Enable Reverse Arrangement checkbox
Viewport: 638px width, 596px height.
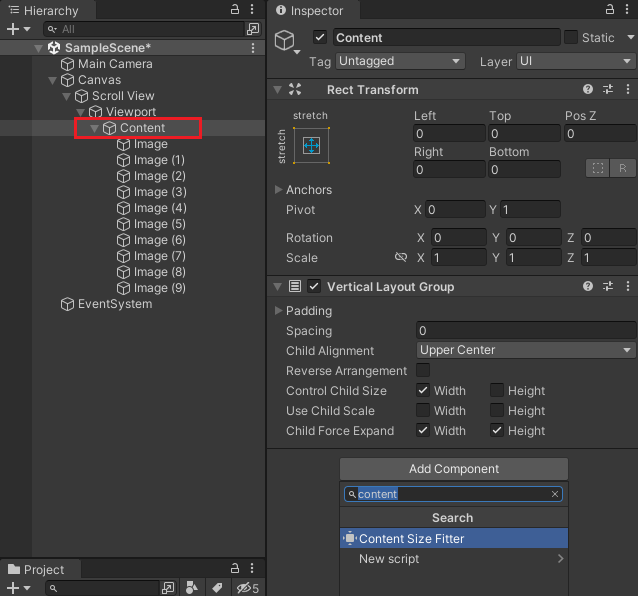pos(423,370)
